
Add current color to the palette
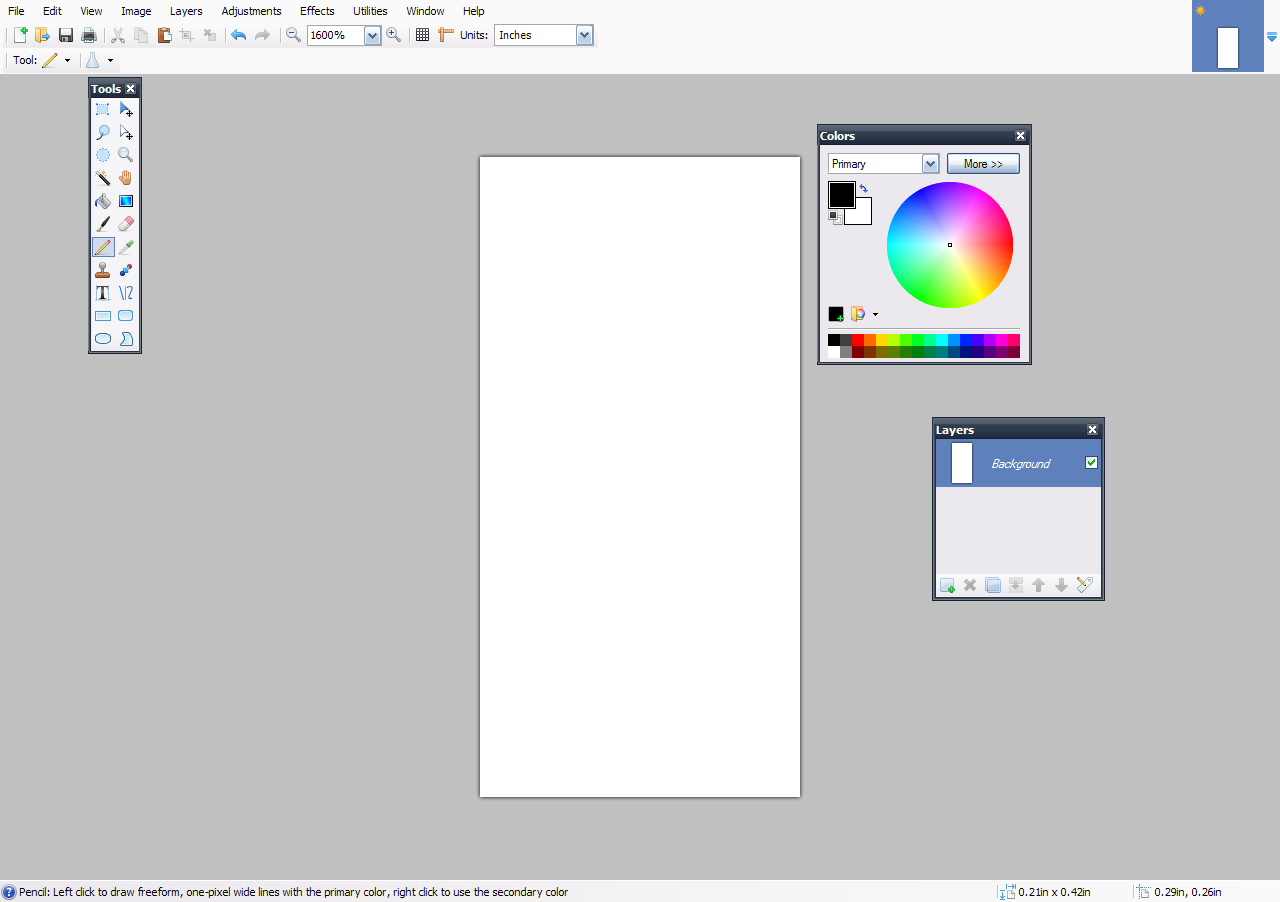tap(836, 314)
